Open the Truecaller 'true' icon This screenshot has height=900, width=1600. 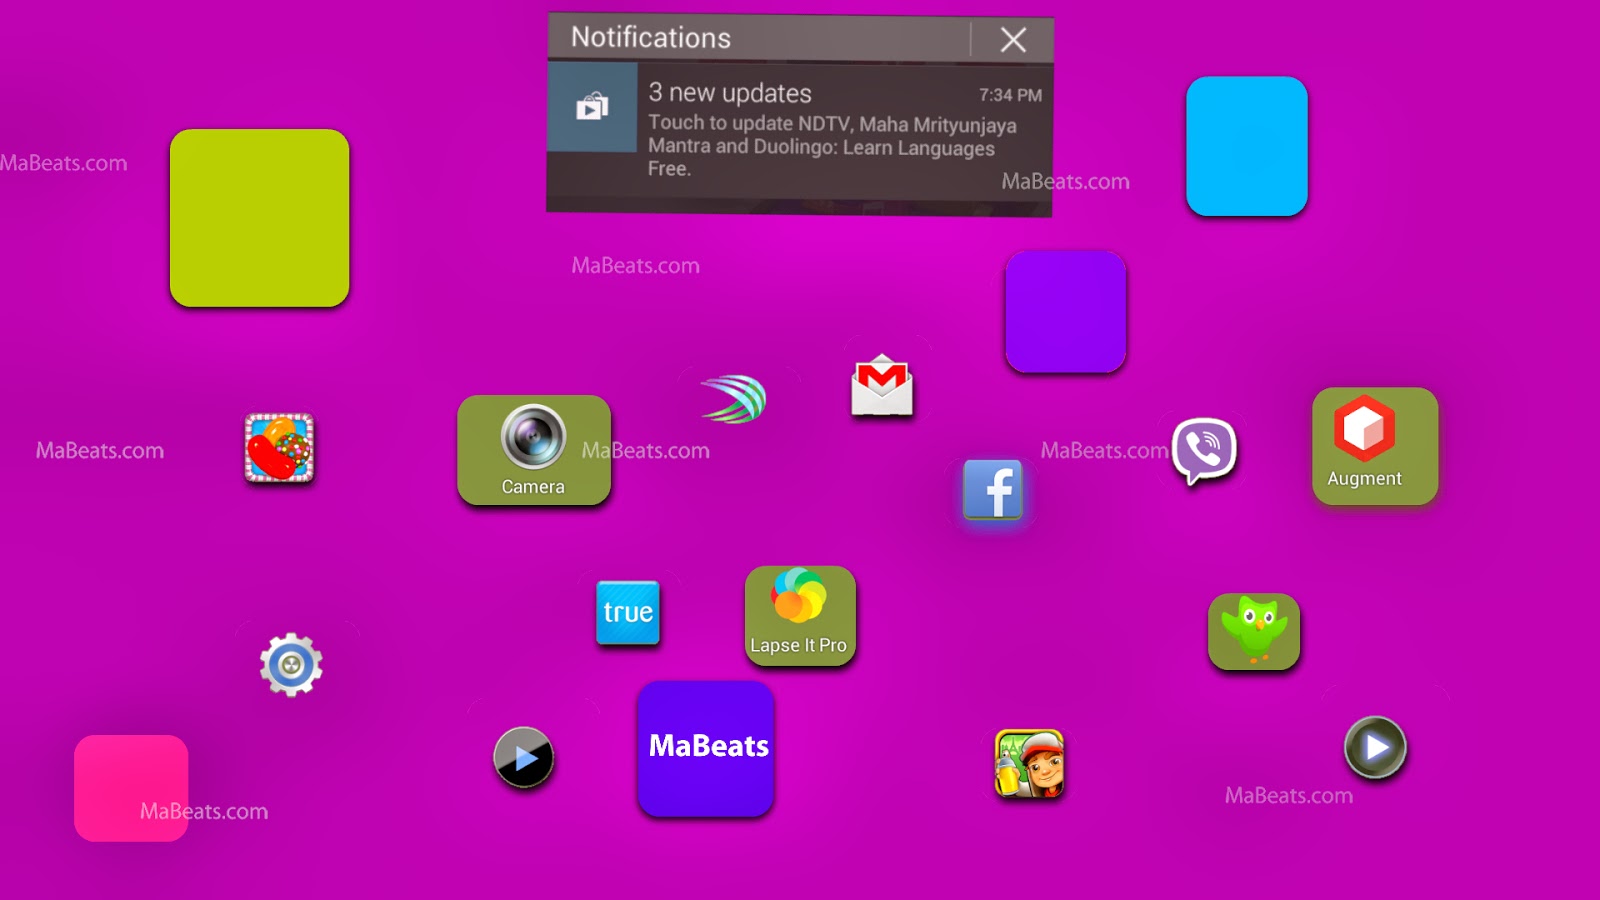click(x=628, y=612)
